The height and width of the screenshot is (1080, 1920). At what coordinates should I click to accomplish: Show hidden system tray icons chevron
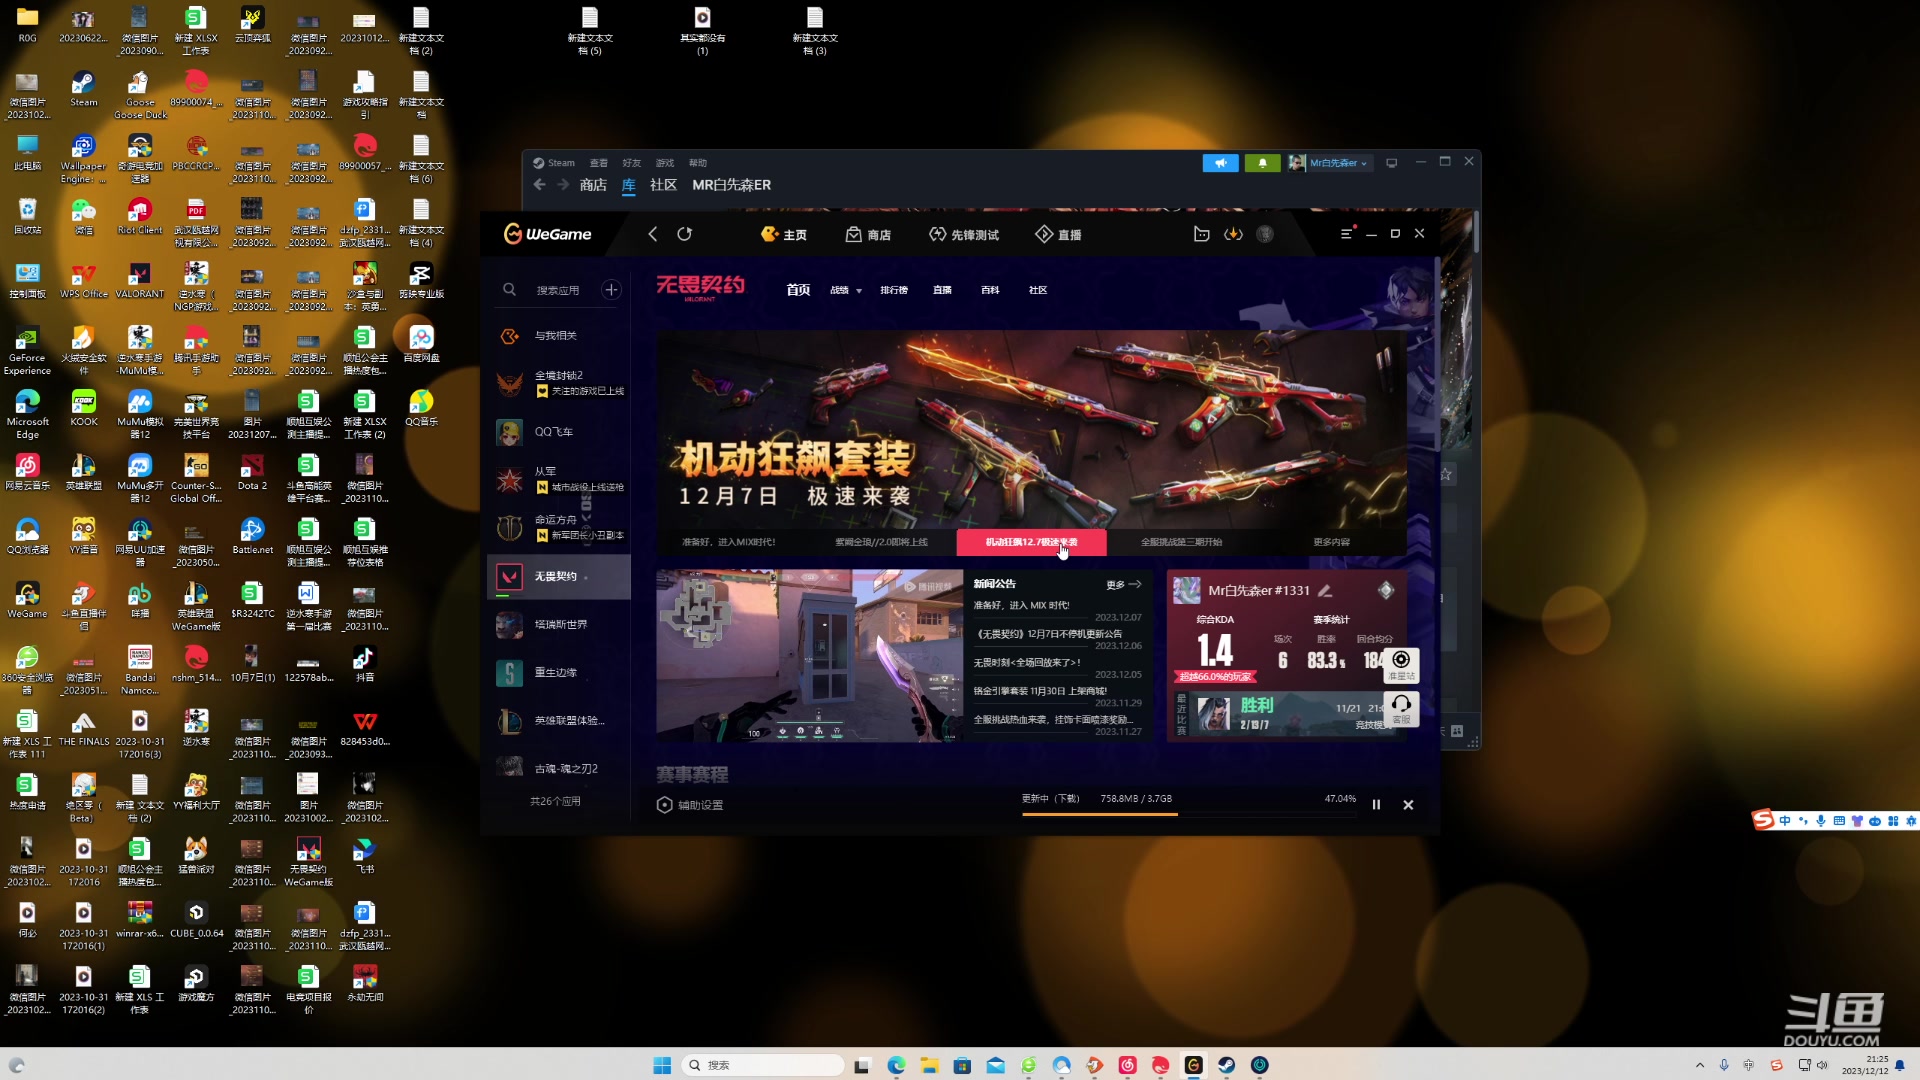1700,1065
